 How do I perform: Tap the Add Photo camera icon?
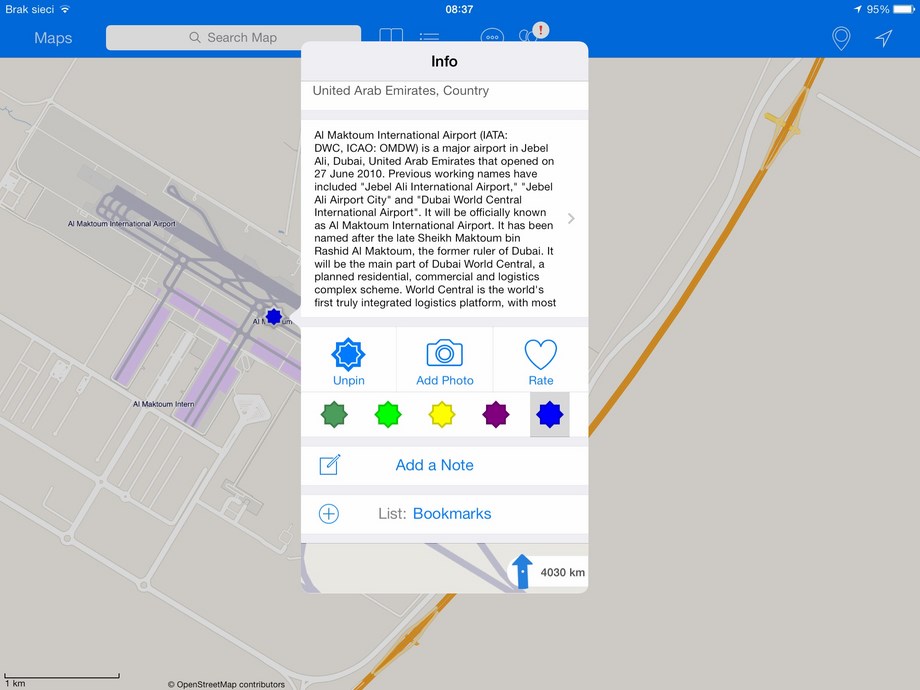445,353
